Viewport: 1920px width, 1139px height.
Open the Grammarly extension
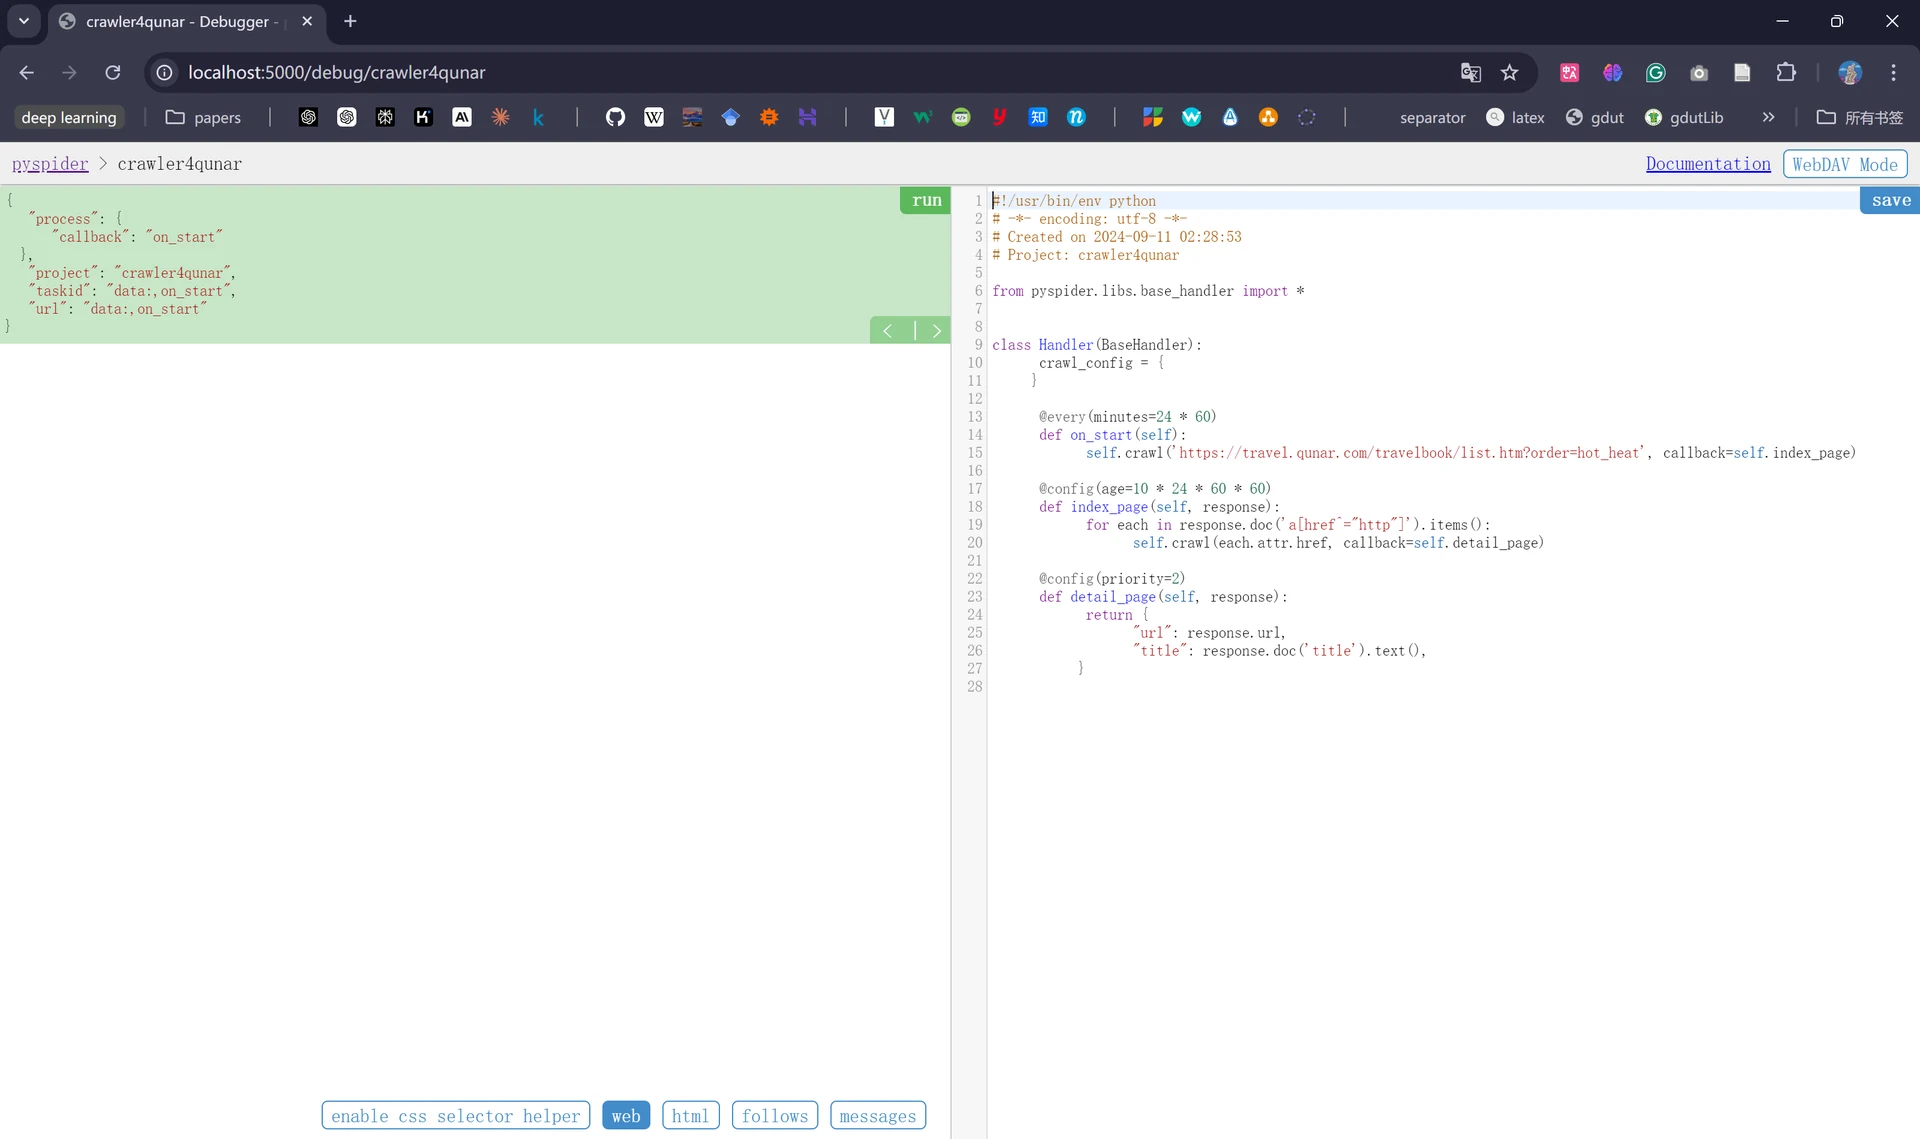1655,72
